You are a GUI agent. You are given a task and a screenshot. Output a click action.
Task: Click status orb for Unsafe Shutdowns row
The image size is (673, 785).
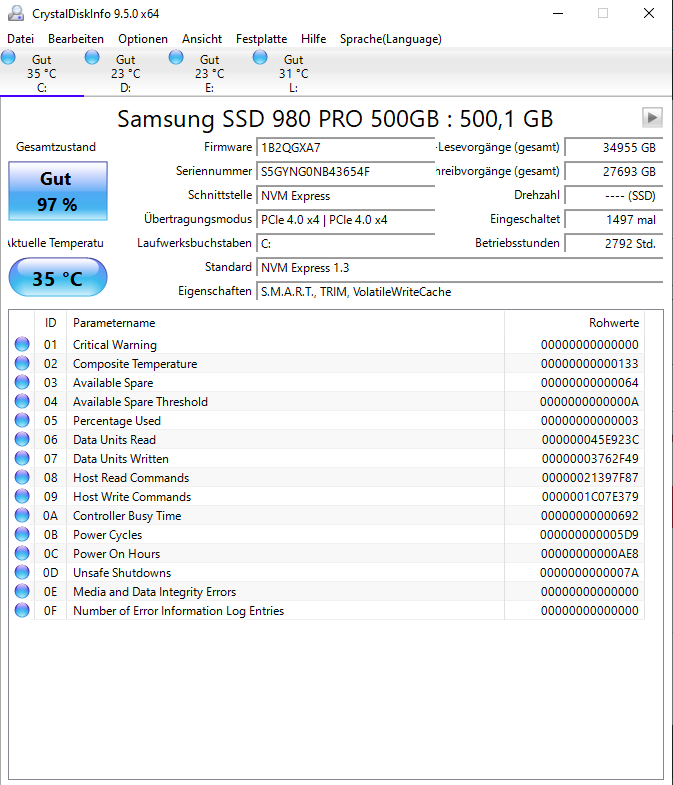point(22,572)
